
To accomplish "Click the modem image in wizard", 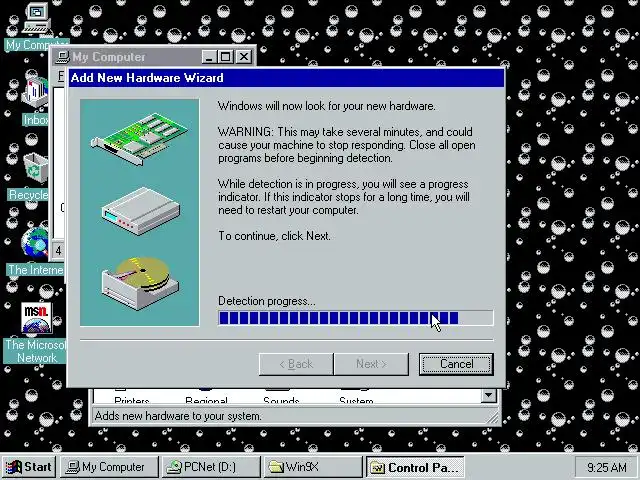I will [140, 211].
